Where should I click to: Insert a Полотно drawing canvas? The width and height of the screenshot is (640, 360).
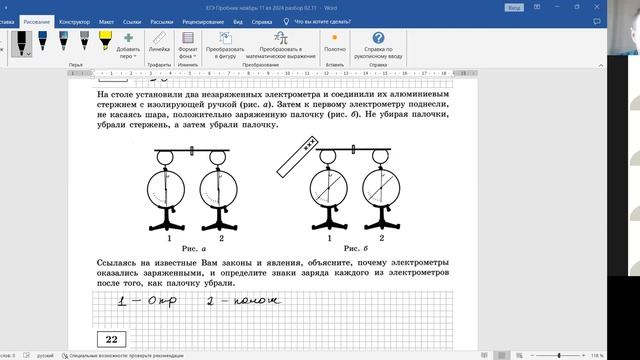coord(335,42)
